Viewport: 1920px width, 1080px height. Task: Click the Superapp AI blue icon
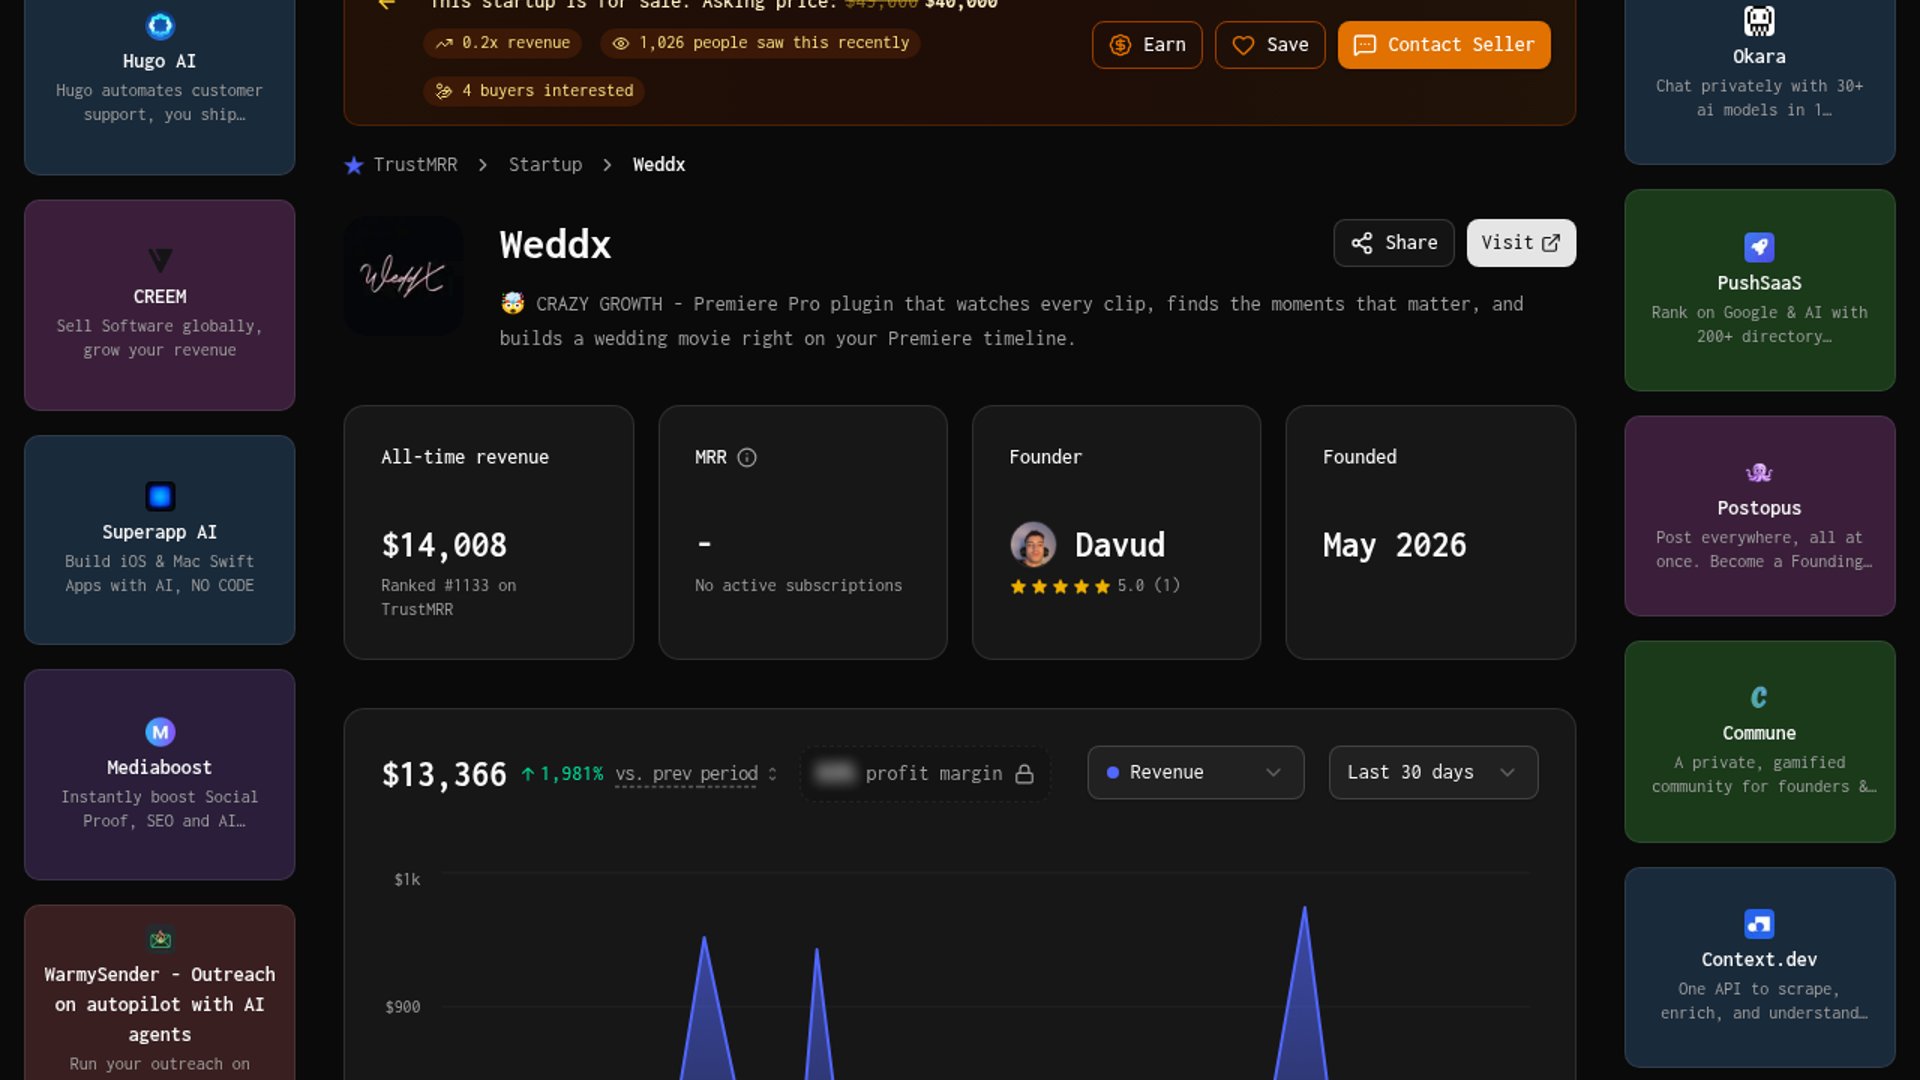(160, 496)
